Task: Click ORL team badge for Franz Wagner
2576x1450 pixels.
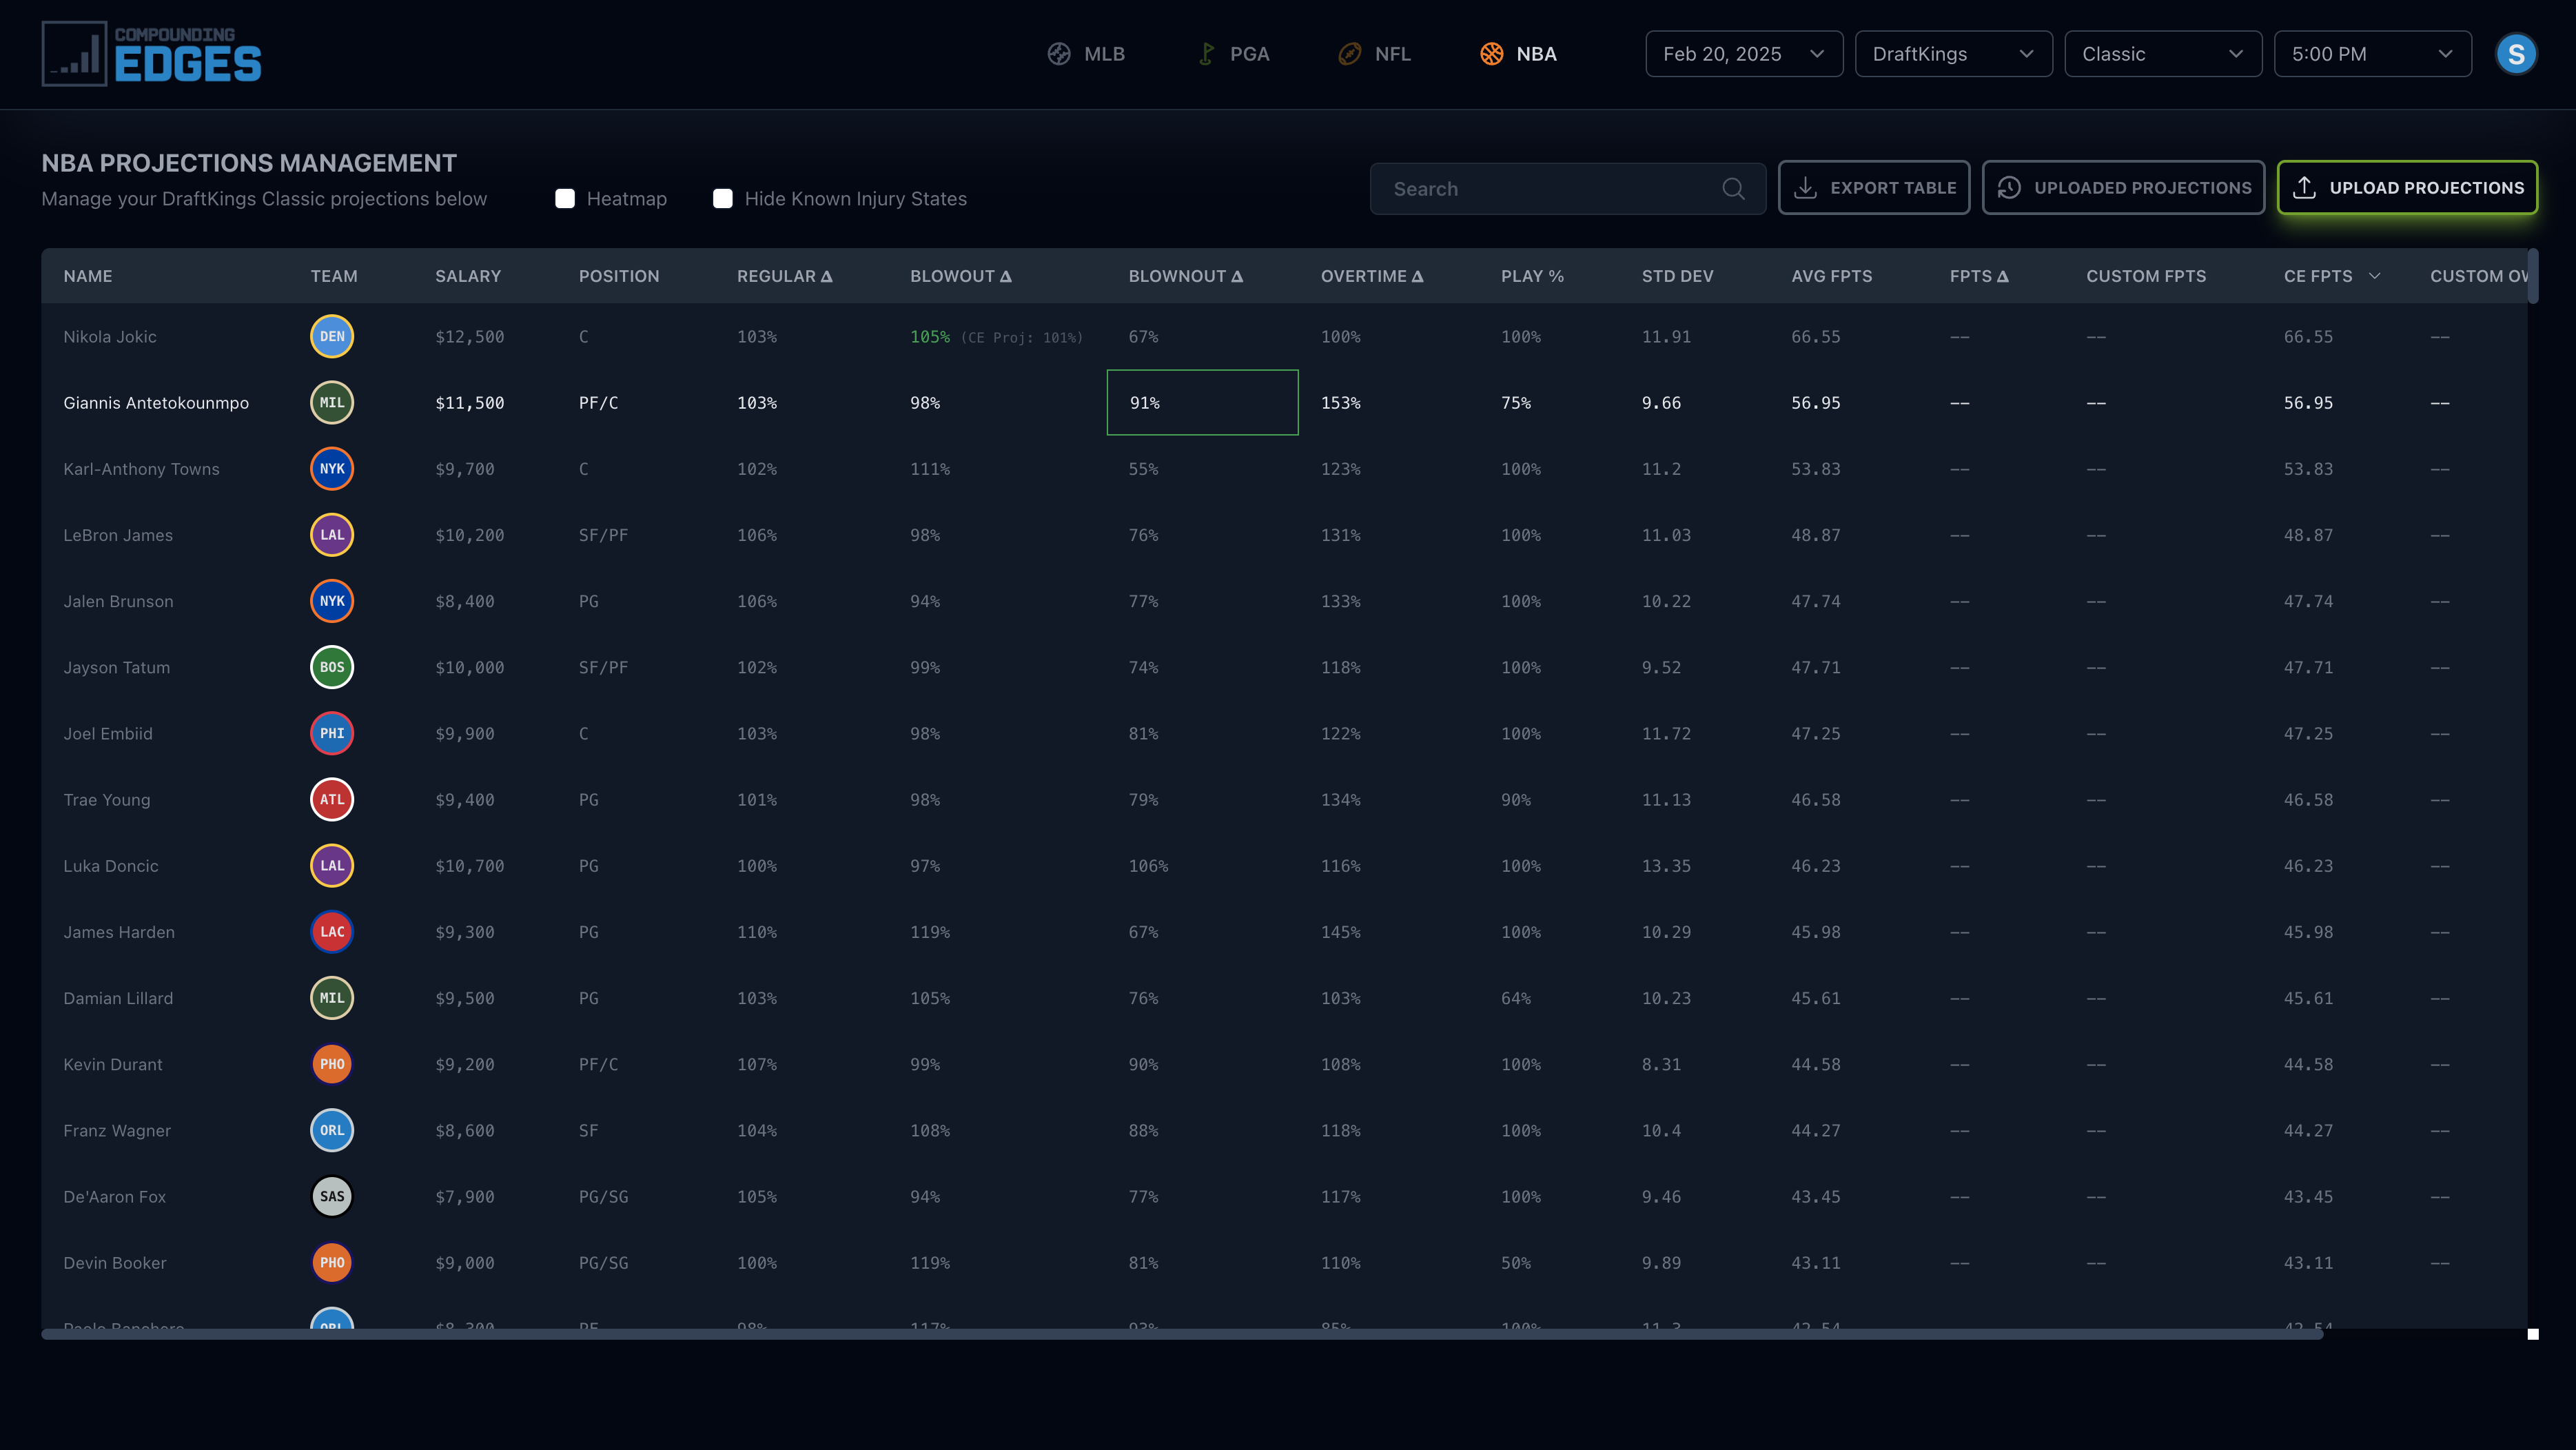Action: (x=332, y=1130)
